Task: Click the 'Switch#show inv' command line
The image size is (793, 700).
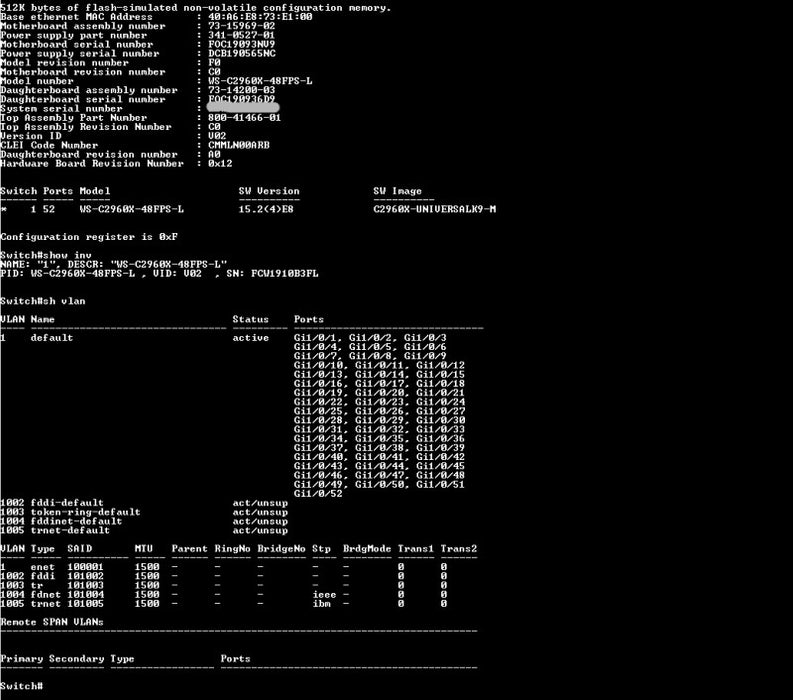Action: 46,255
